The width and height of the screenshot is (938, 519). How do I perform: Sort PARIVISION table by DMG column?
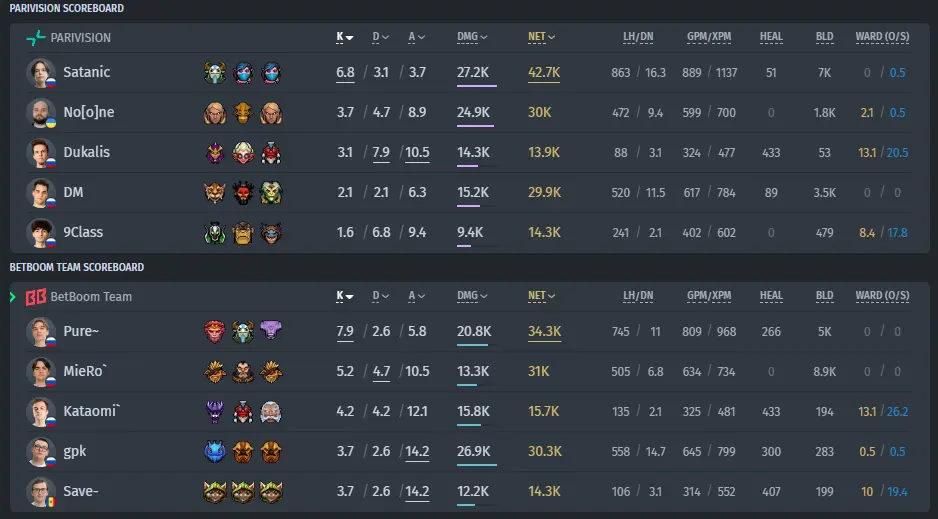point(472,37)
